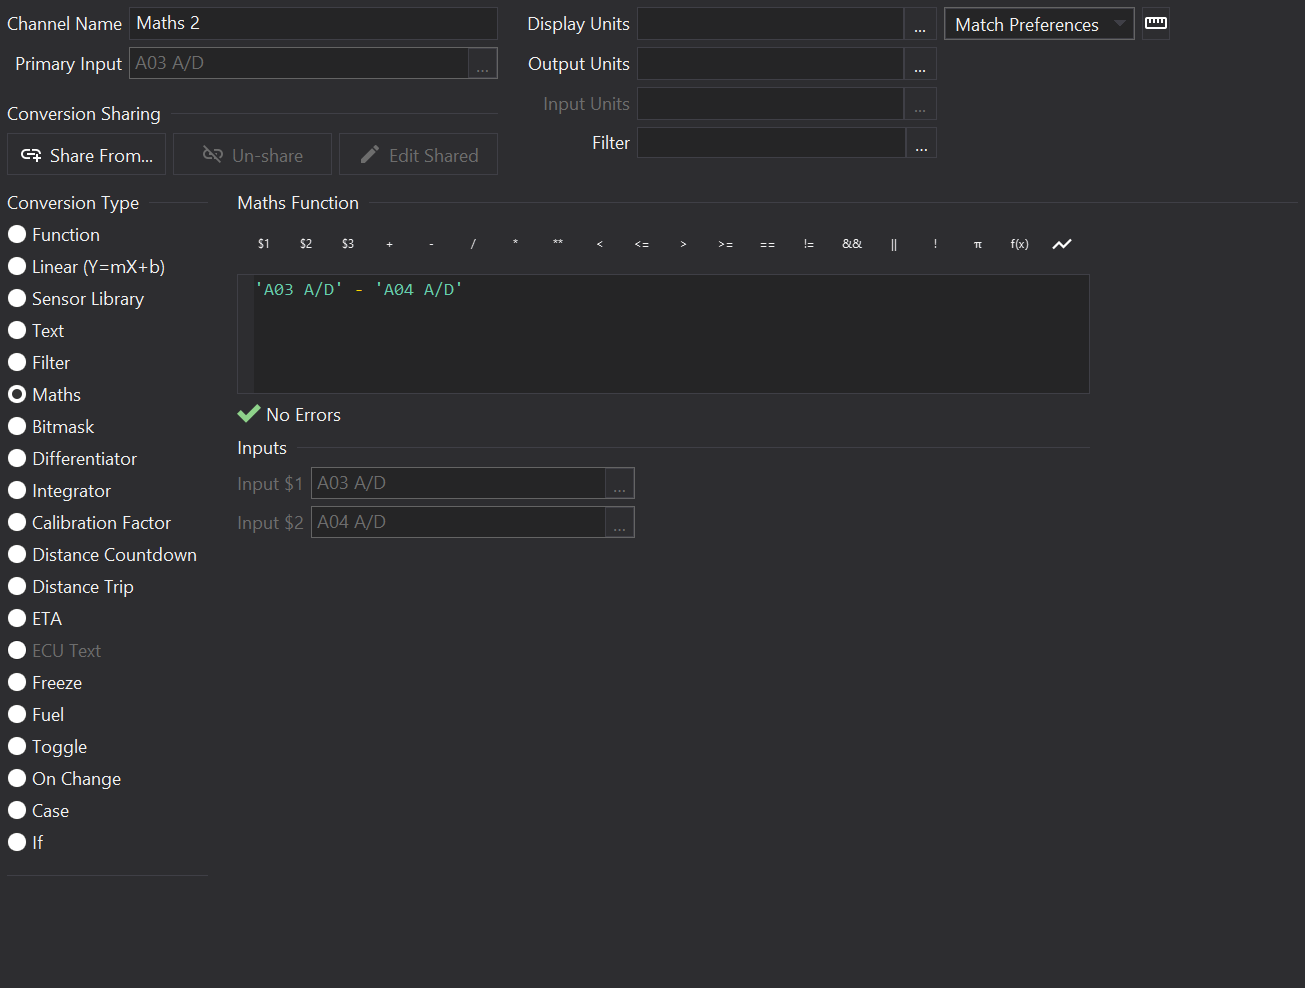This screenshot has height=988, width=1305.
Task: Insert the pi constant symbol
Action: coord(977,244)
